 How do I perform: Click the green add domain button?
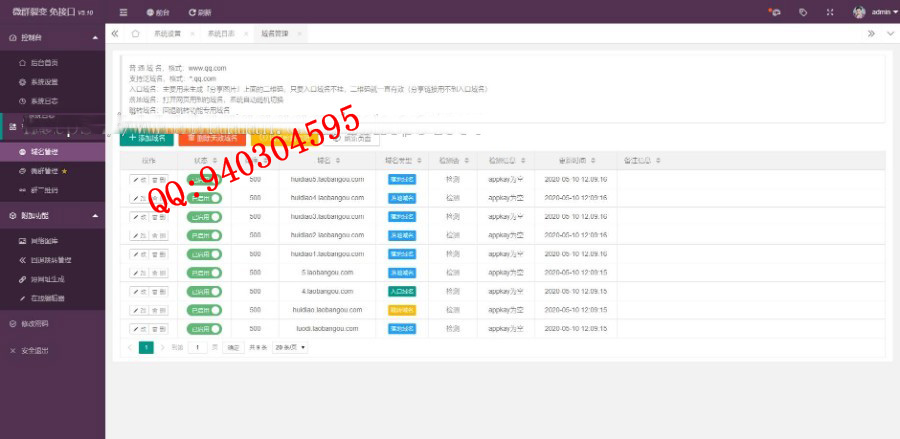click(x=146, y=138)
